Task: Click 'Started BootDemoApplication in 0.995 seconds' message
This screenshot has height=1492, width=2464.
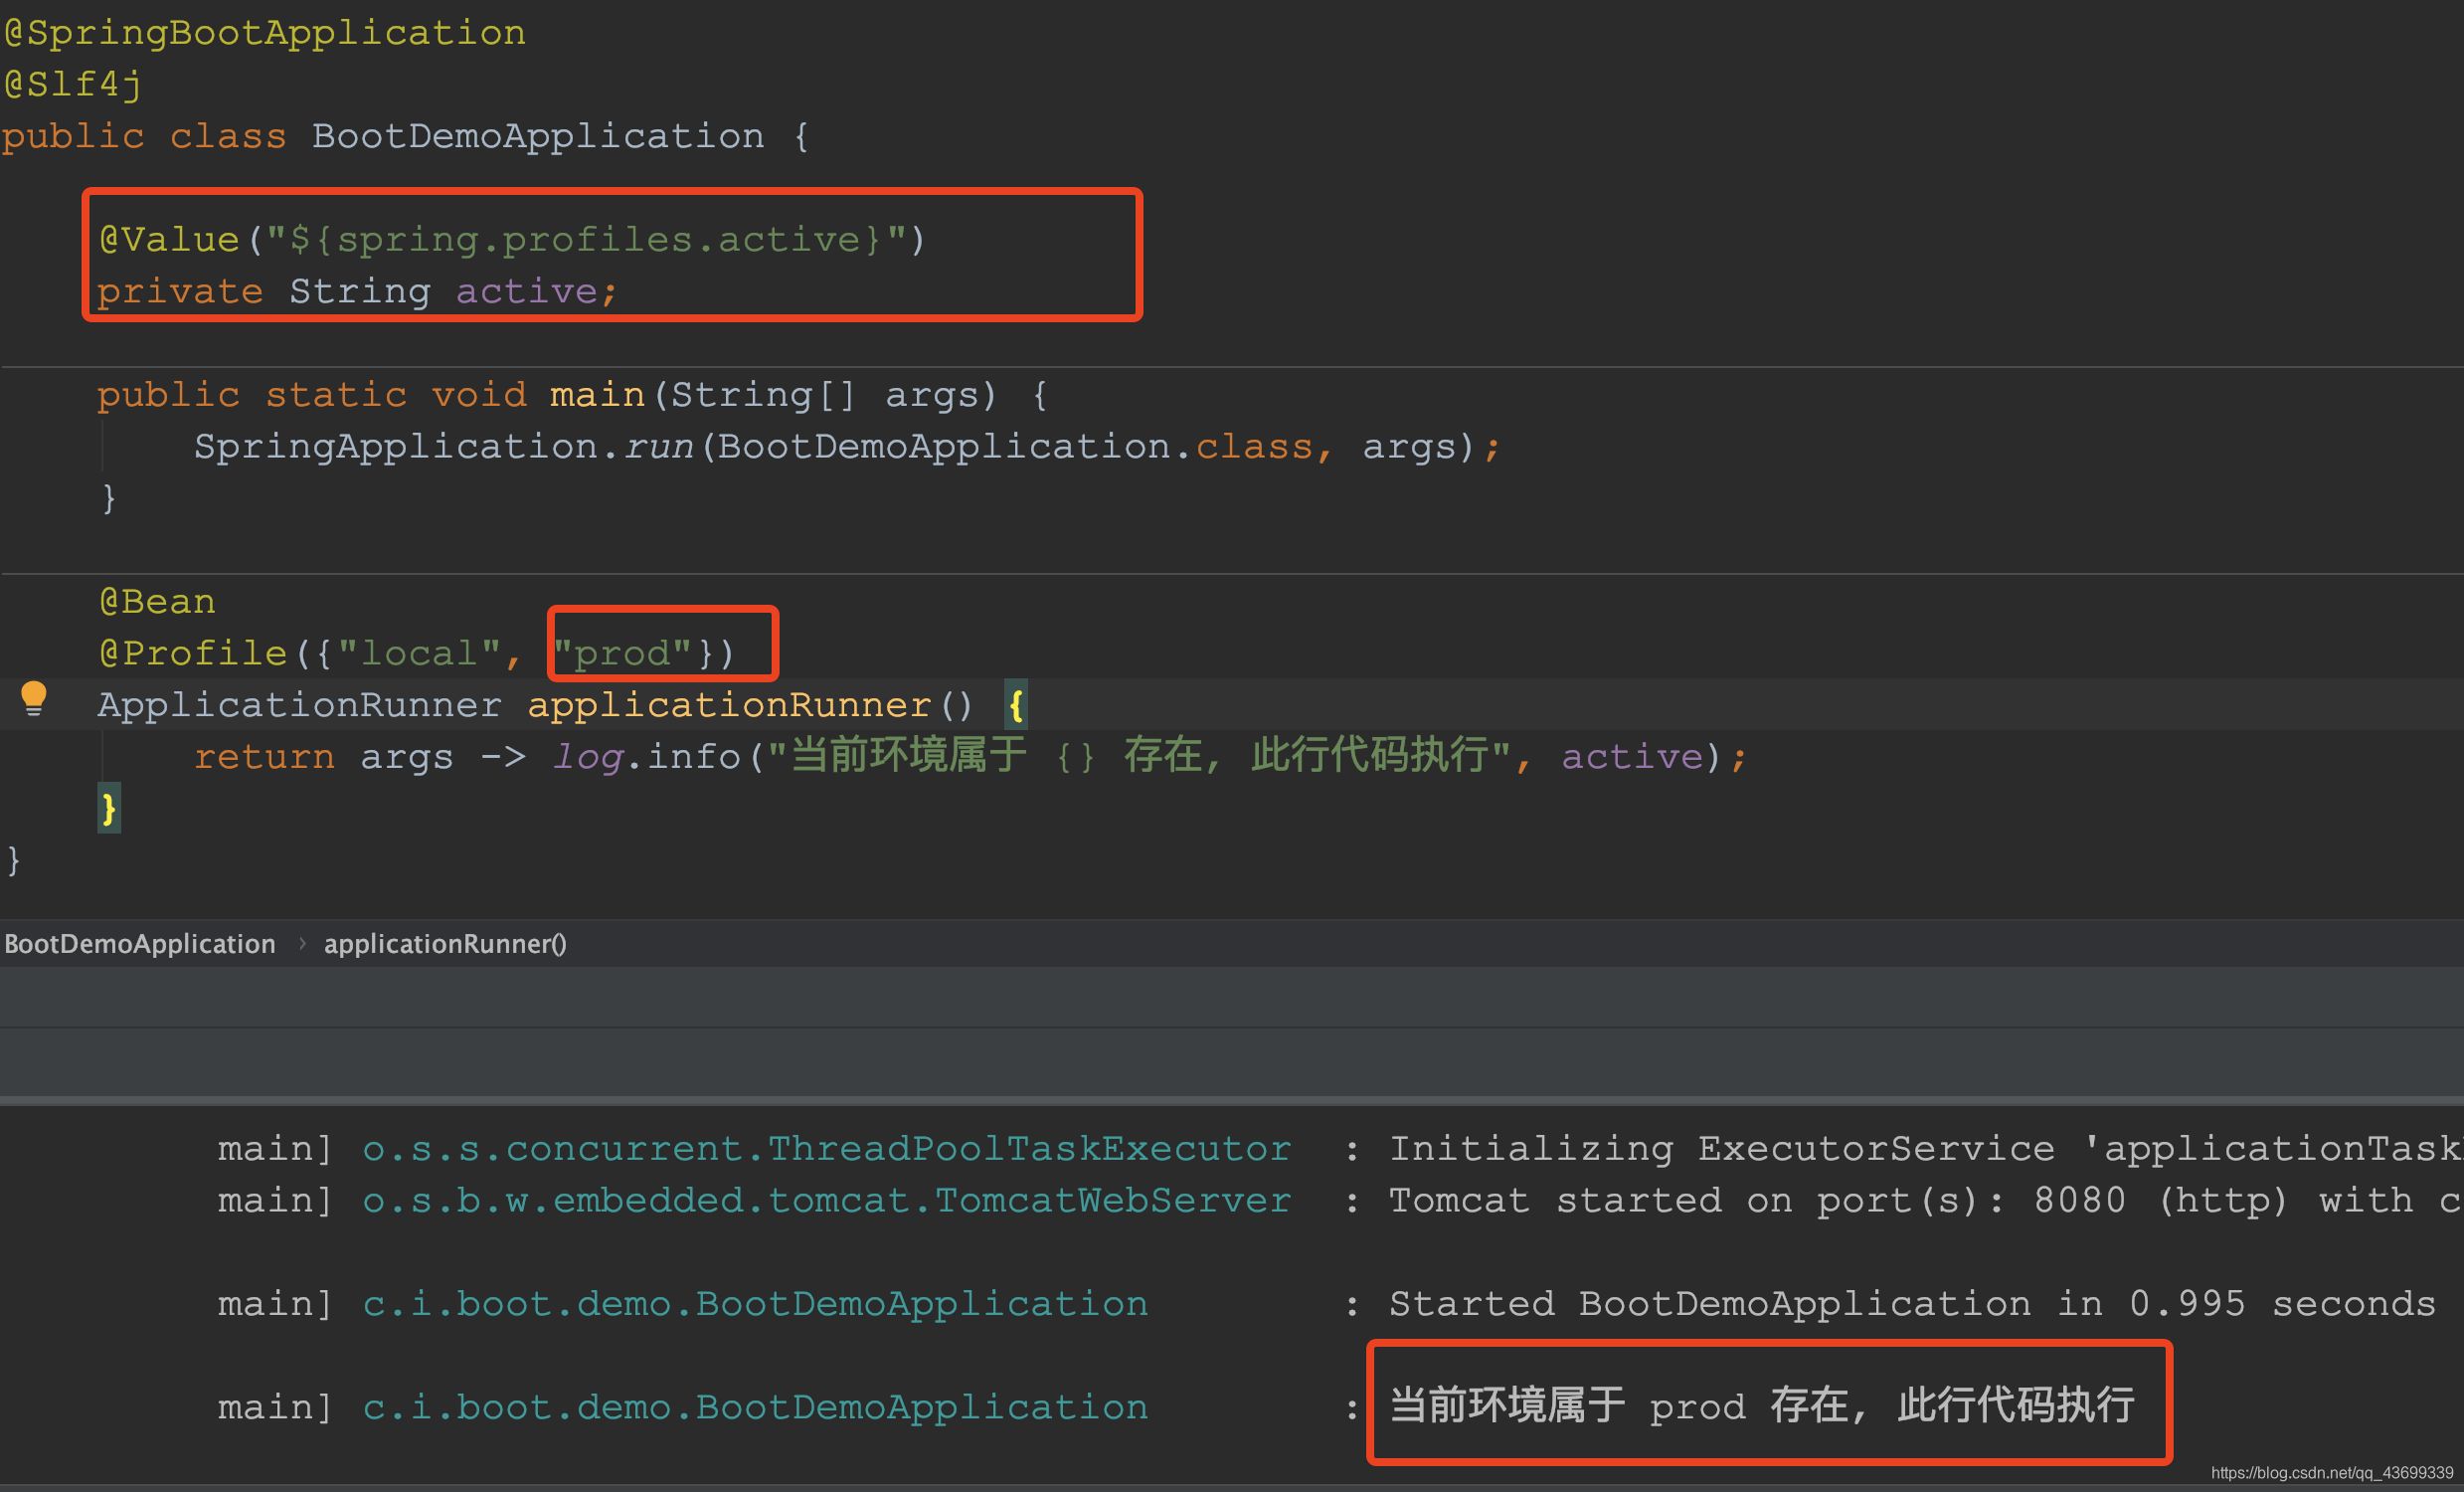Action: point(1912,1304)
